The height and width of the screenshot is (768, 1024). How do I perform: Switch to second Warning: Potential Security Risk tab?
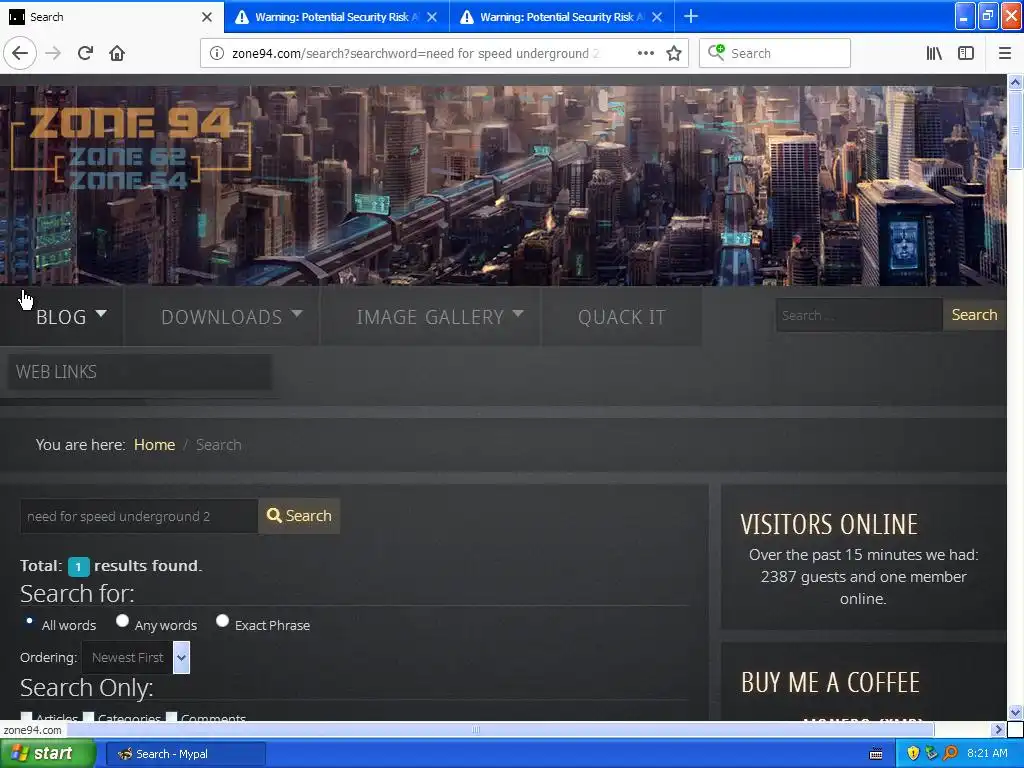coord(562,17)
